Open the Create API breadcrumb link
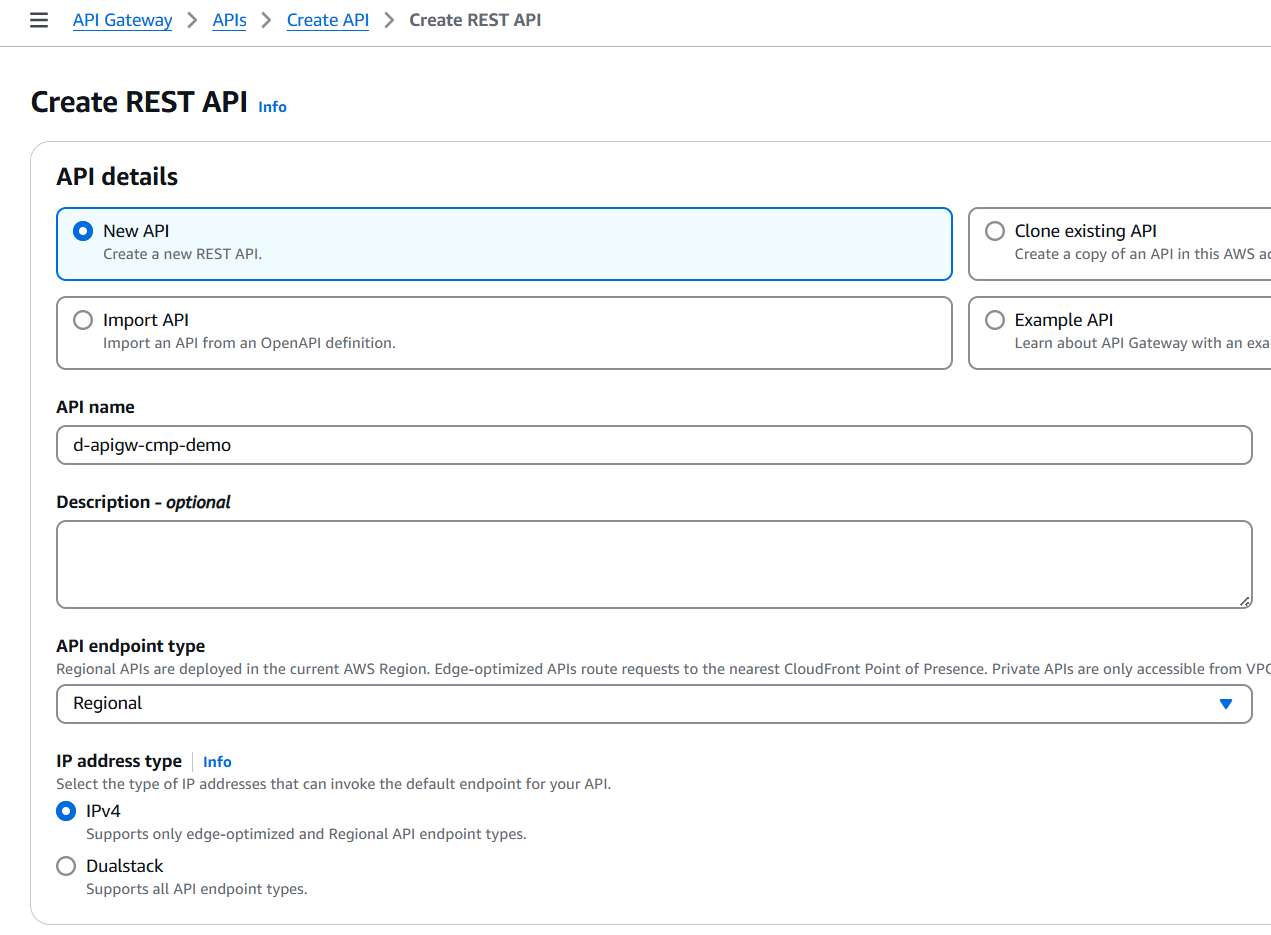This screenshot has width=1271, height=935. [x=327, y=20]
